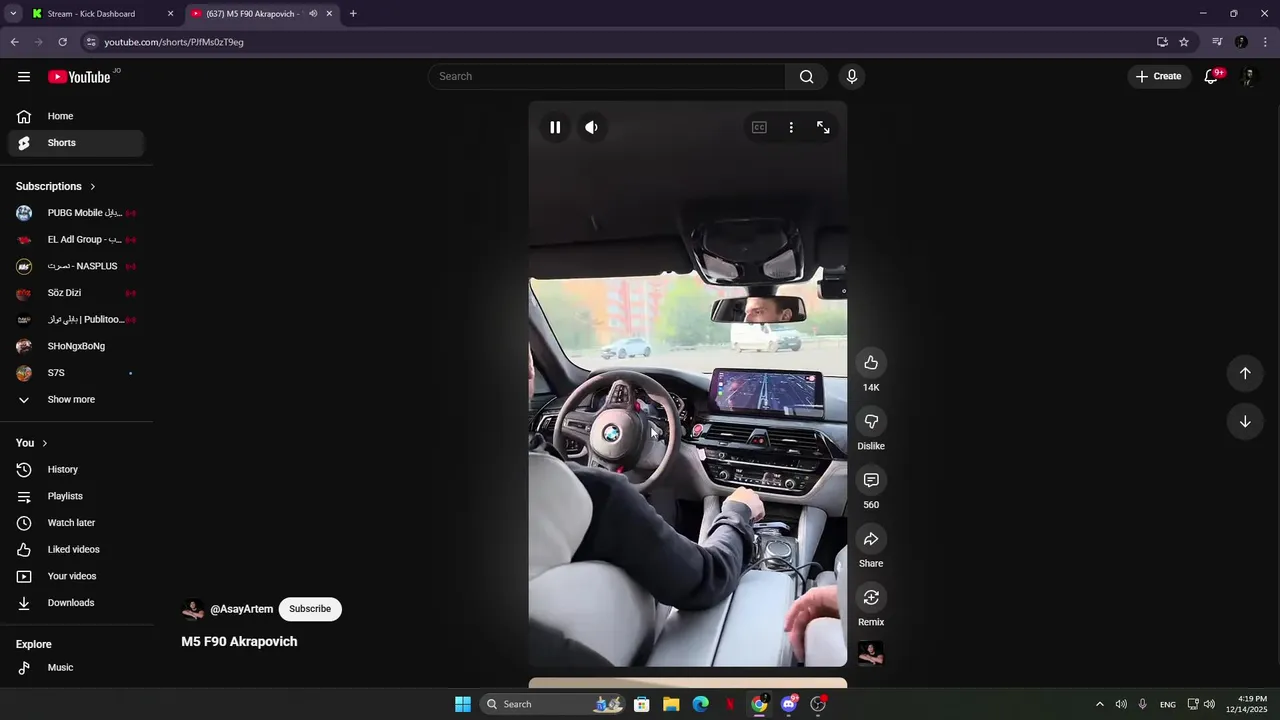This screenshot has height=720, width=1280.
Task: Open PUBG Mobile subscription channel
Action: (76, 213)
